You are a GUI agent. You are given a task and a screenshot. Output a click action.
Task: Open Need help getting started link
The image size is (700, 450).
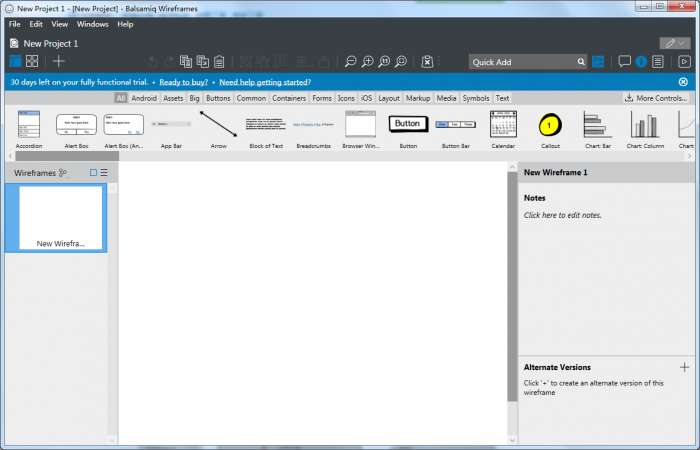pos(265,82)
